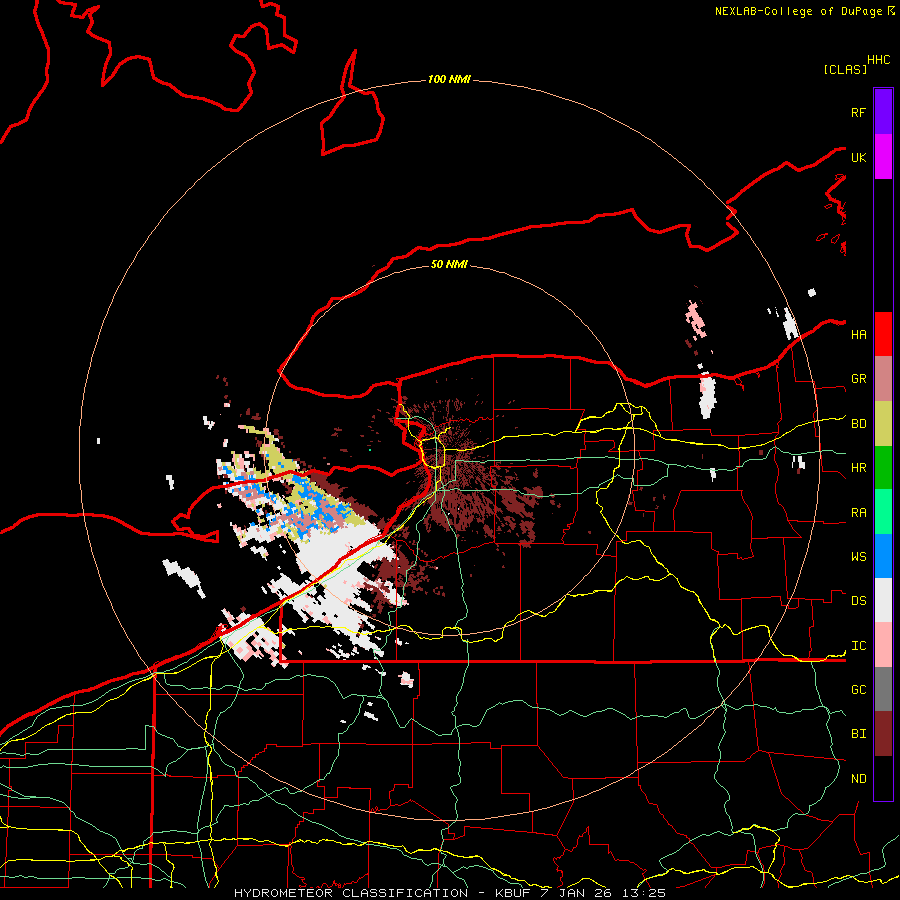Select the GR legend color block
Screen dimensions: 900x900
pyautogui.click(x=883, y=378)
